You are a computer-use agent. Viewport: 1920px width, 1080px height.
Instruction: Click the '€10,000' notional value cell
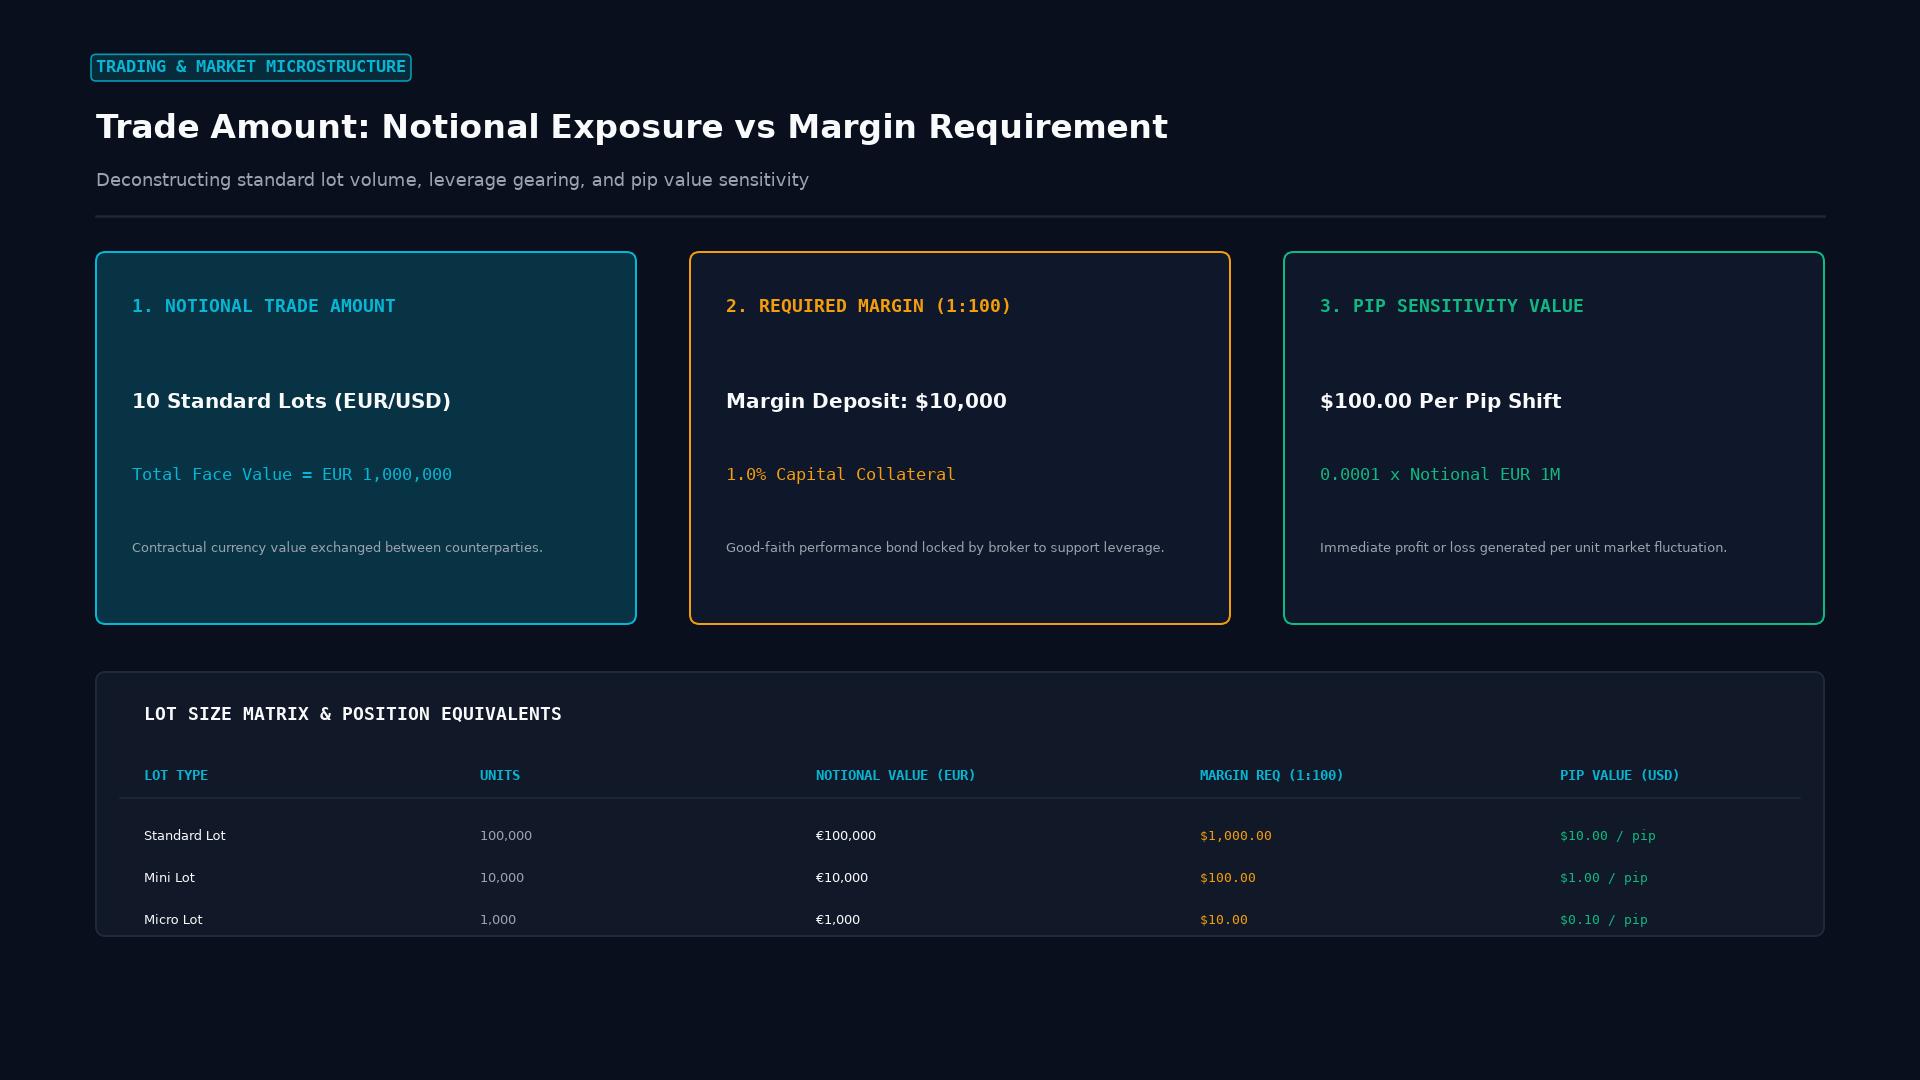(x=842, y=878)
